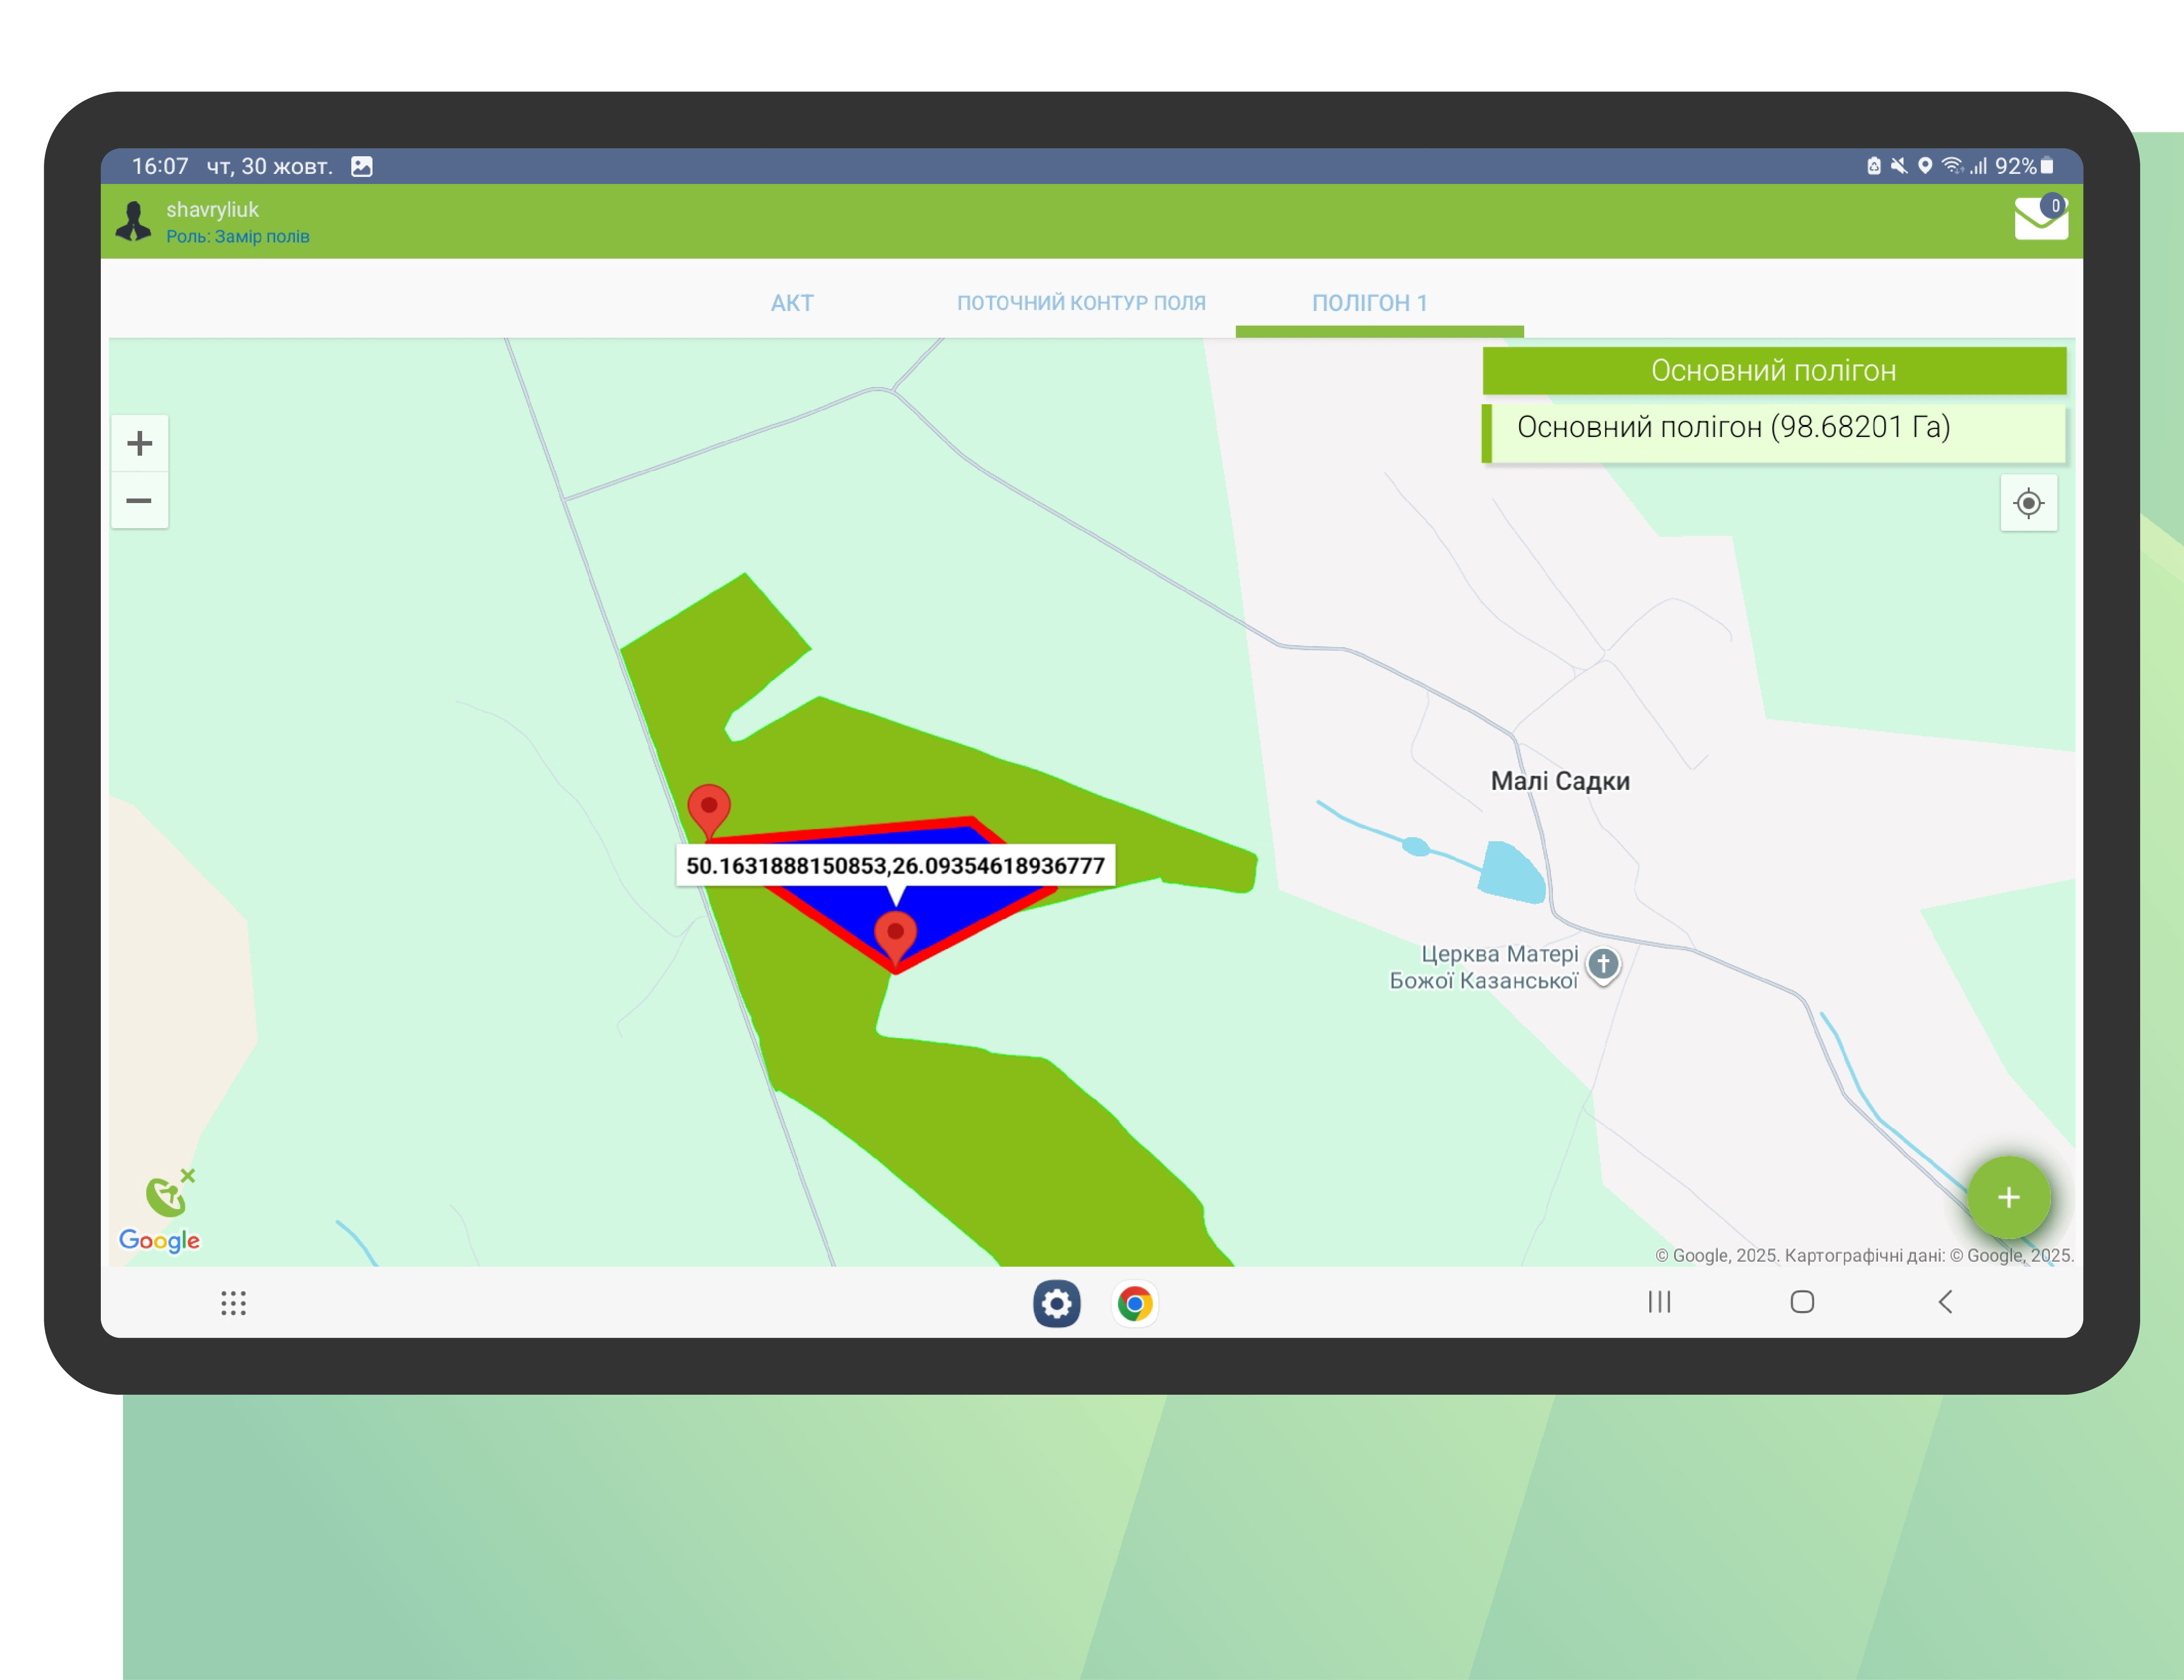Center map on my current location
This screenshot has width=2184, height=1680.
tap(2028, 503)
